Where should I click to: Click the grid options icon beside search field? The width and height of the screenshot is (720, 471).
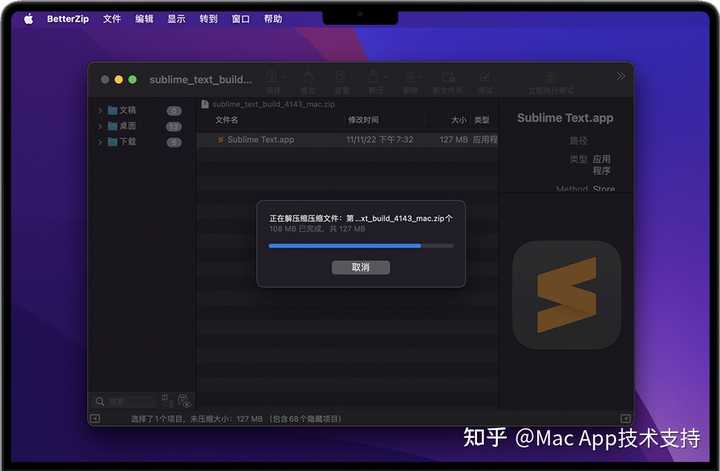pos(166,399)
